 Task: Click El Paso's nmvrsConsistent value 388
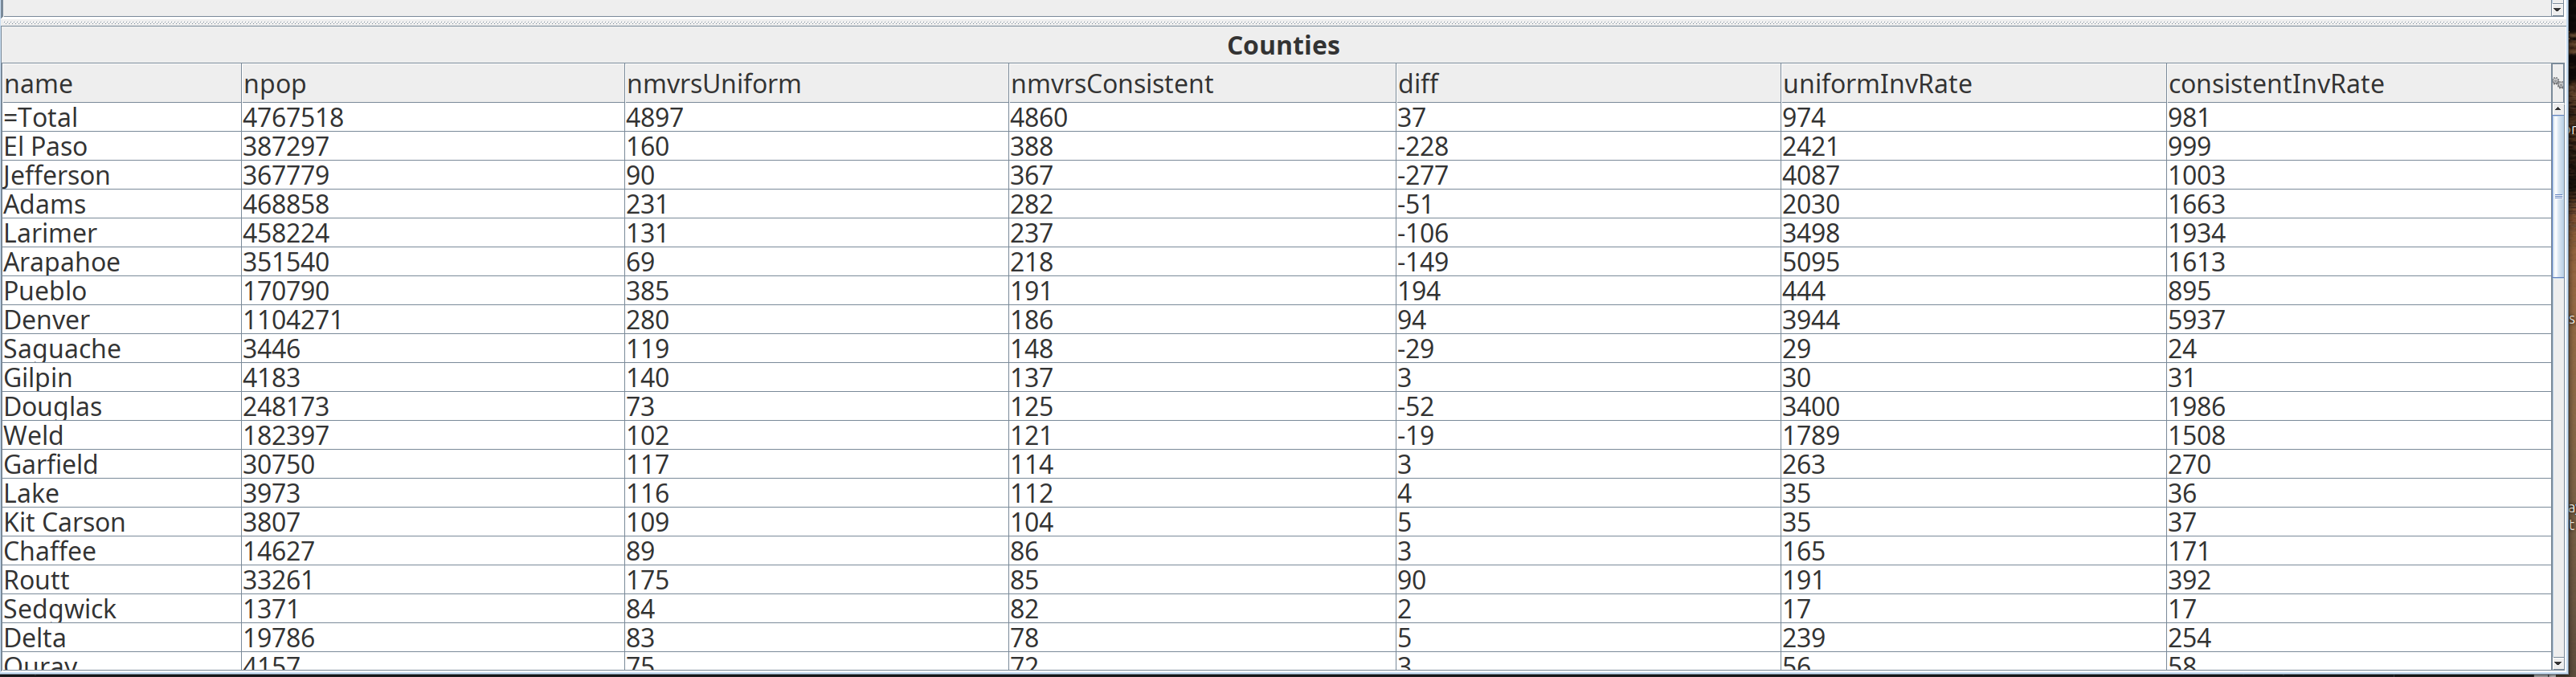point(1201,147)
